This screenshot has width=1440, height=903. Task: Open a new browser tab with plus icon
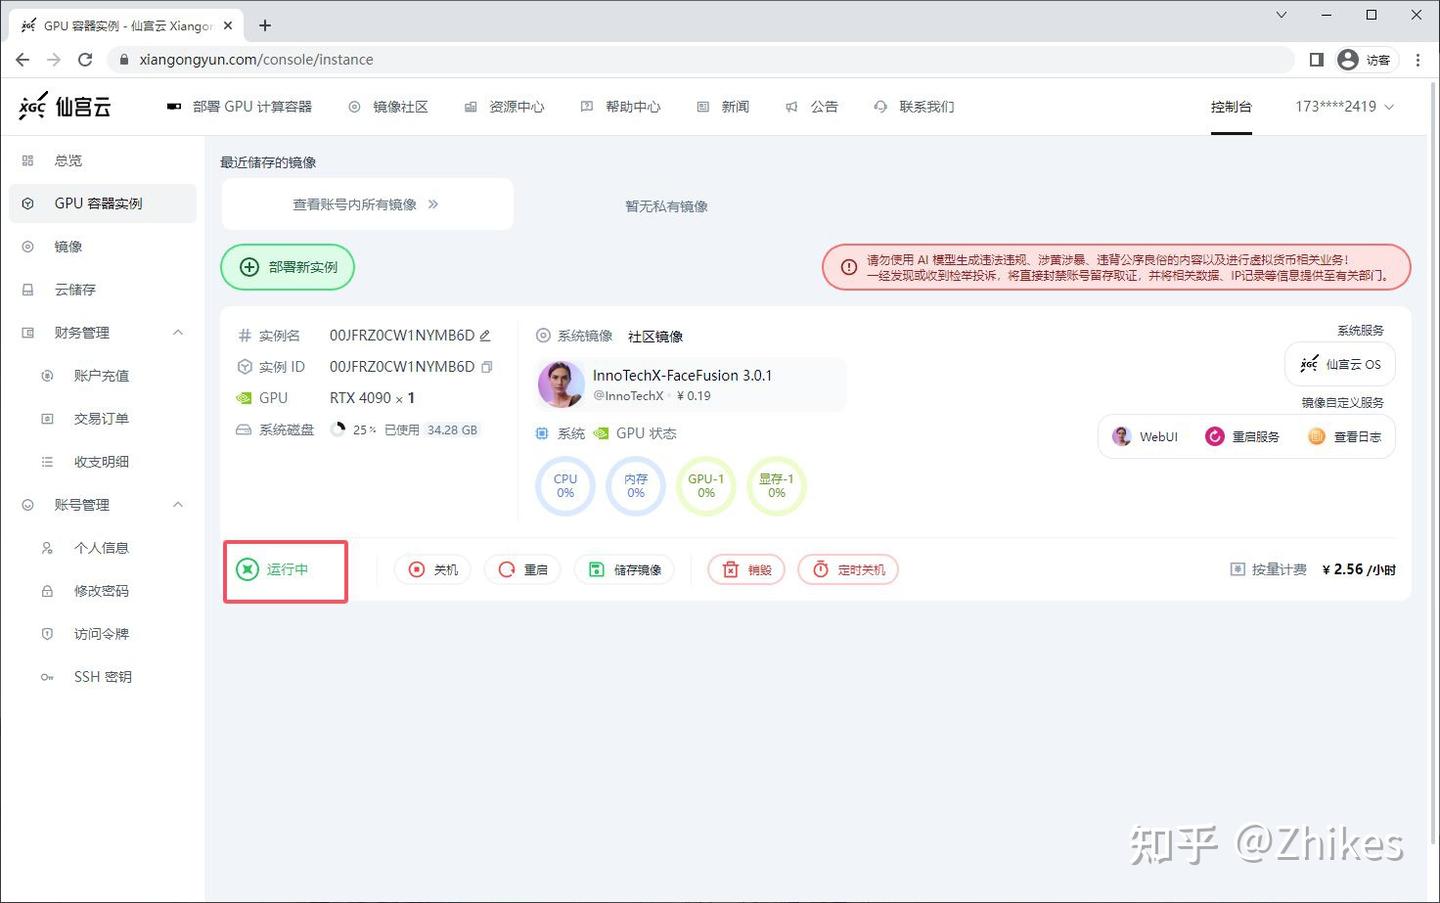click(x=265, y=25)
